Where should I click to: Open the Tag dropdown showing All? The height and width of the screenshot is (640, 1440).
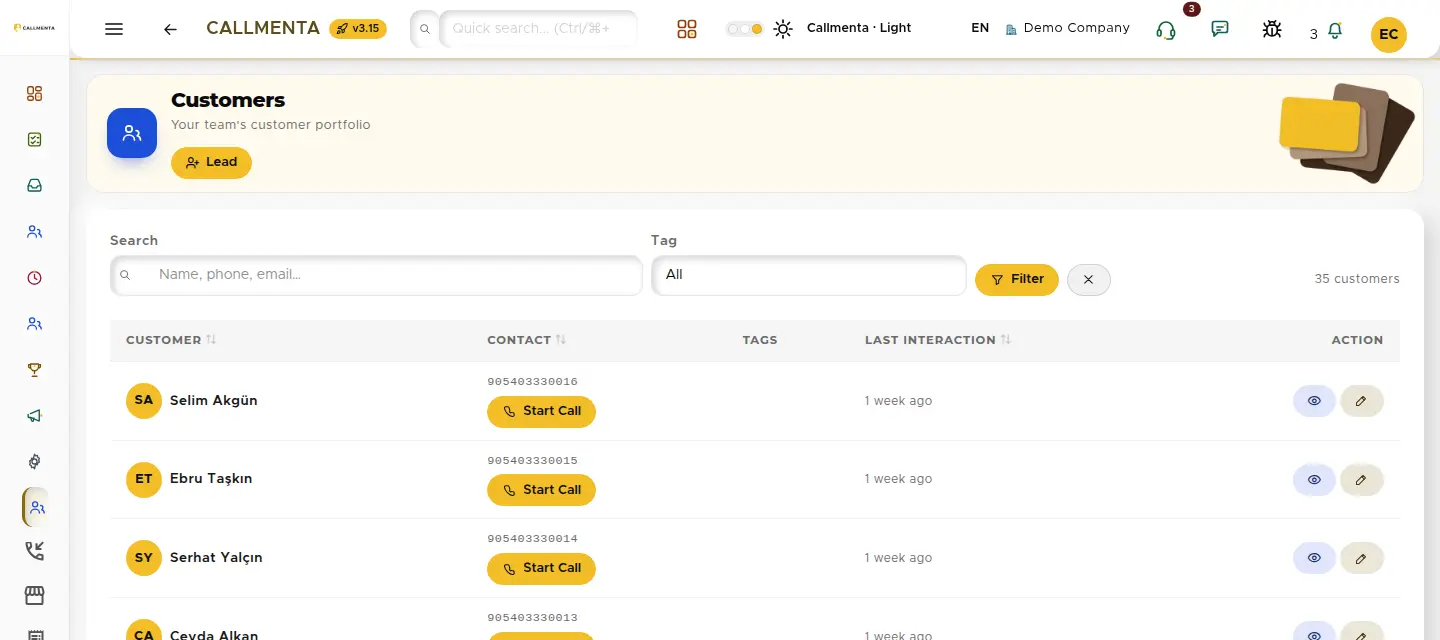809,275
